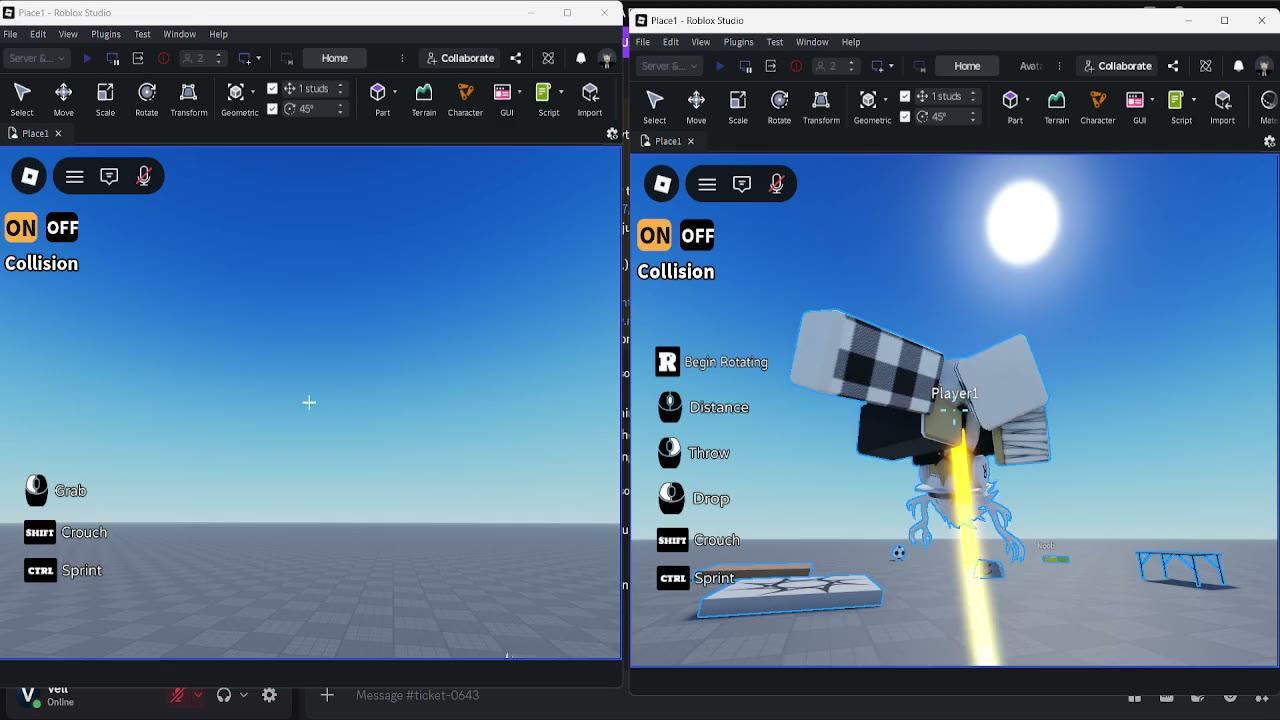1280x720 pixels.
Task: Expand the Part dropdown arrow in right window
Action: click(1028, 99)
